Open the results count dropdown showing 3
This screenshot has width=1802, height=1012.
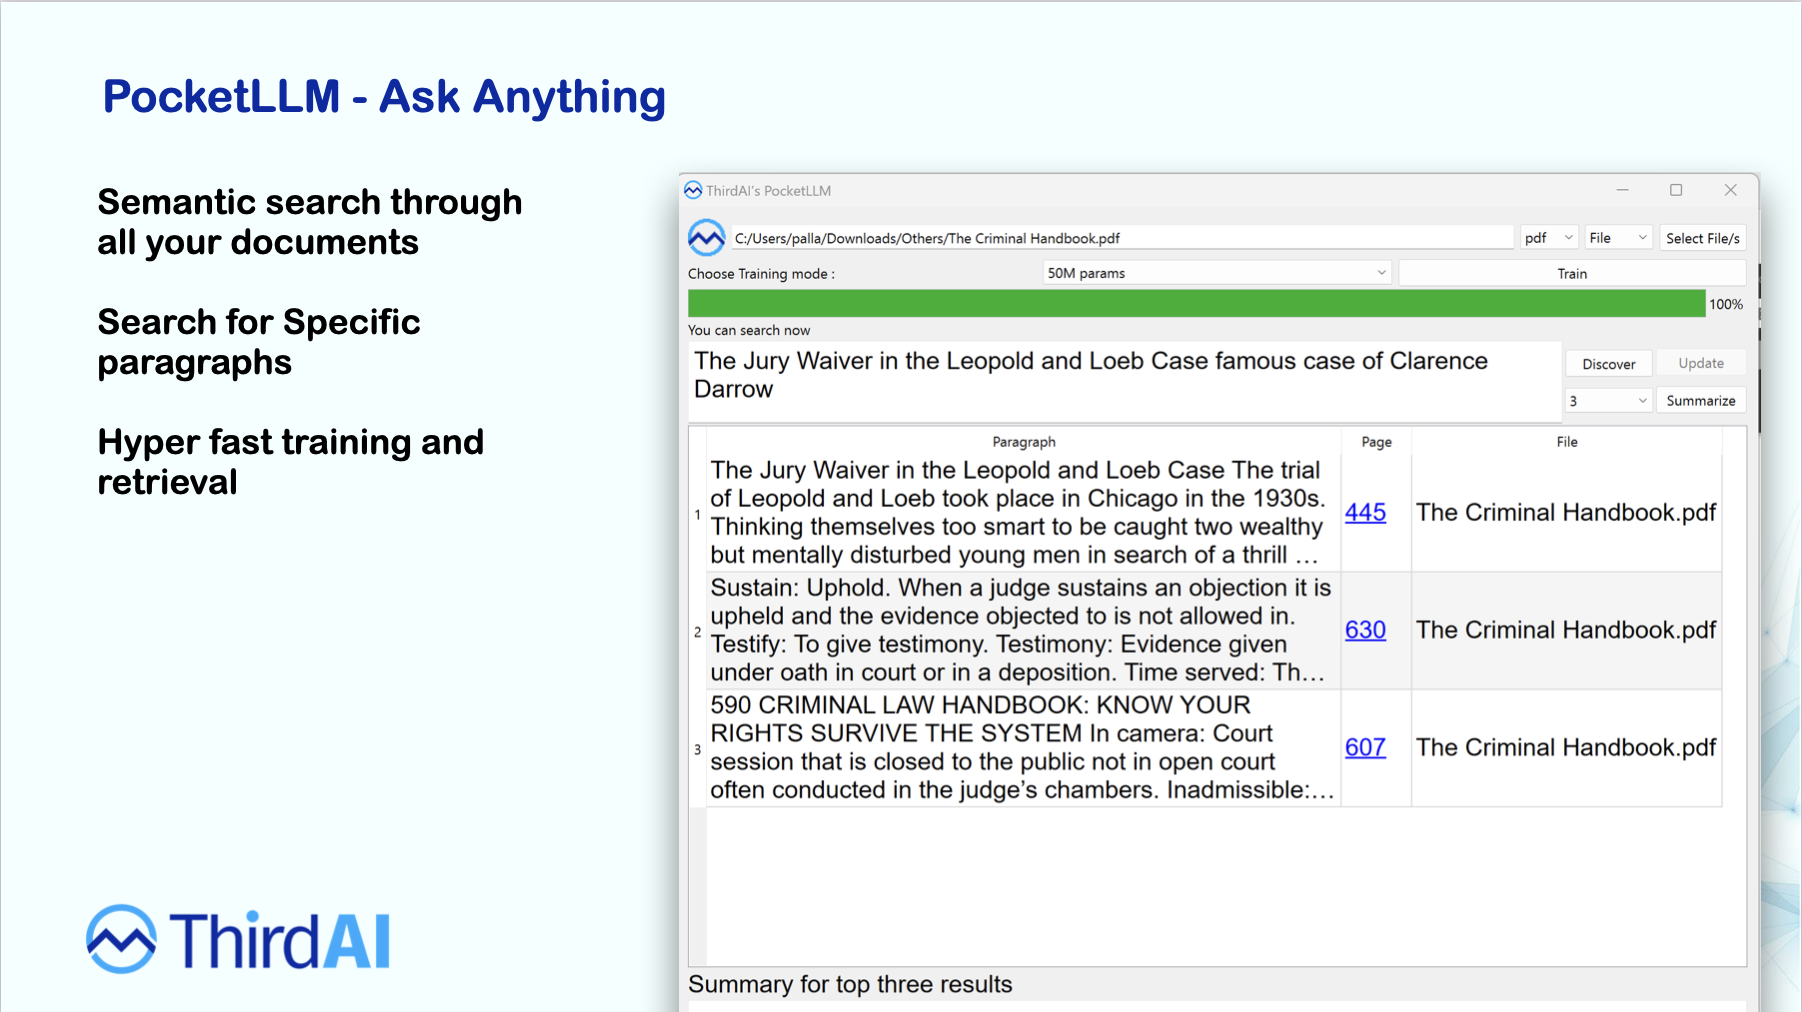tap(1607, 400)
